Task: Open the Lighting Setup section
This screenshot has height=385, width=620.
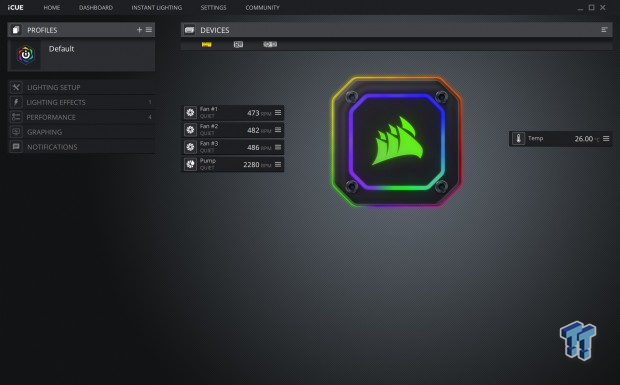Action: tap(82, 87)
